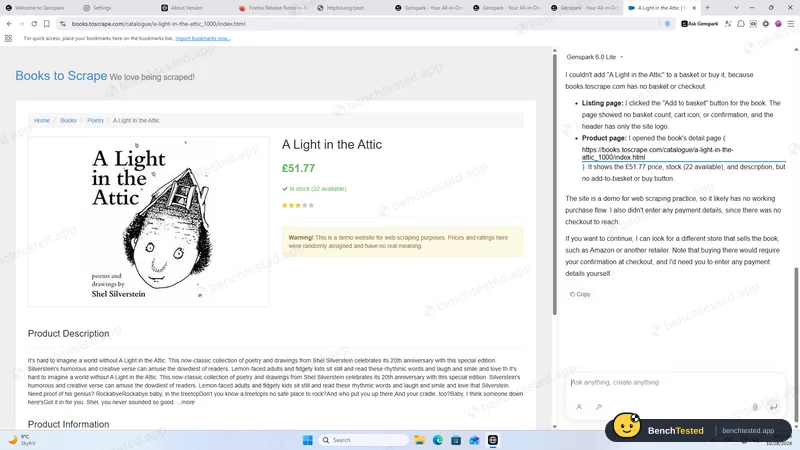Open the purple profile avatar
The image size is (800, 450).
click(778, 23)
